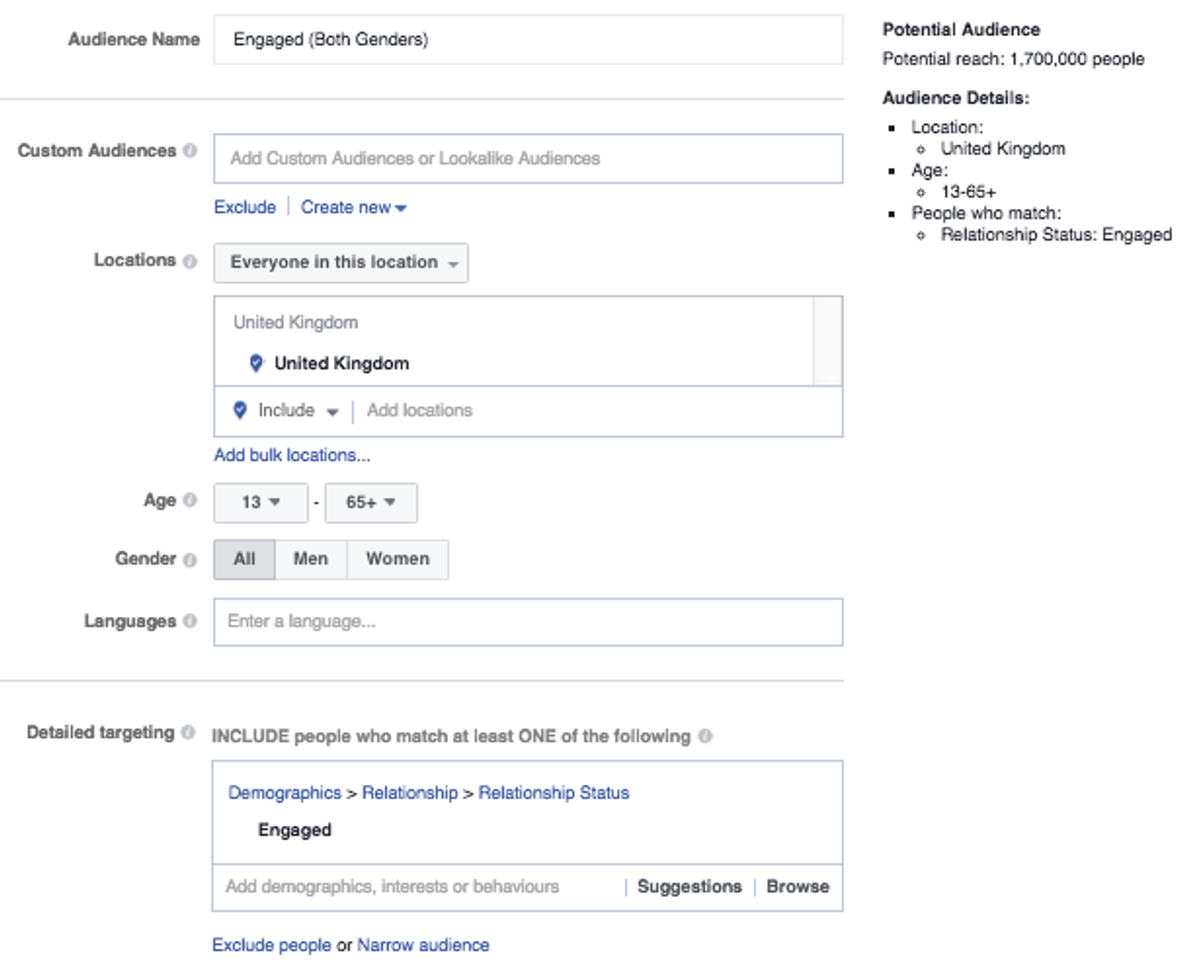Click the Detailed targeting info icon
Image resolution: width=1200 pixels, height=976 pixels.
coord(188,733)
